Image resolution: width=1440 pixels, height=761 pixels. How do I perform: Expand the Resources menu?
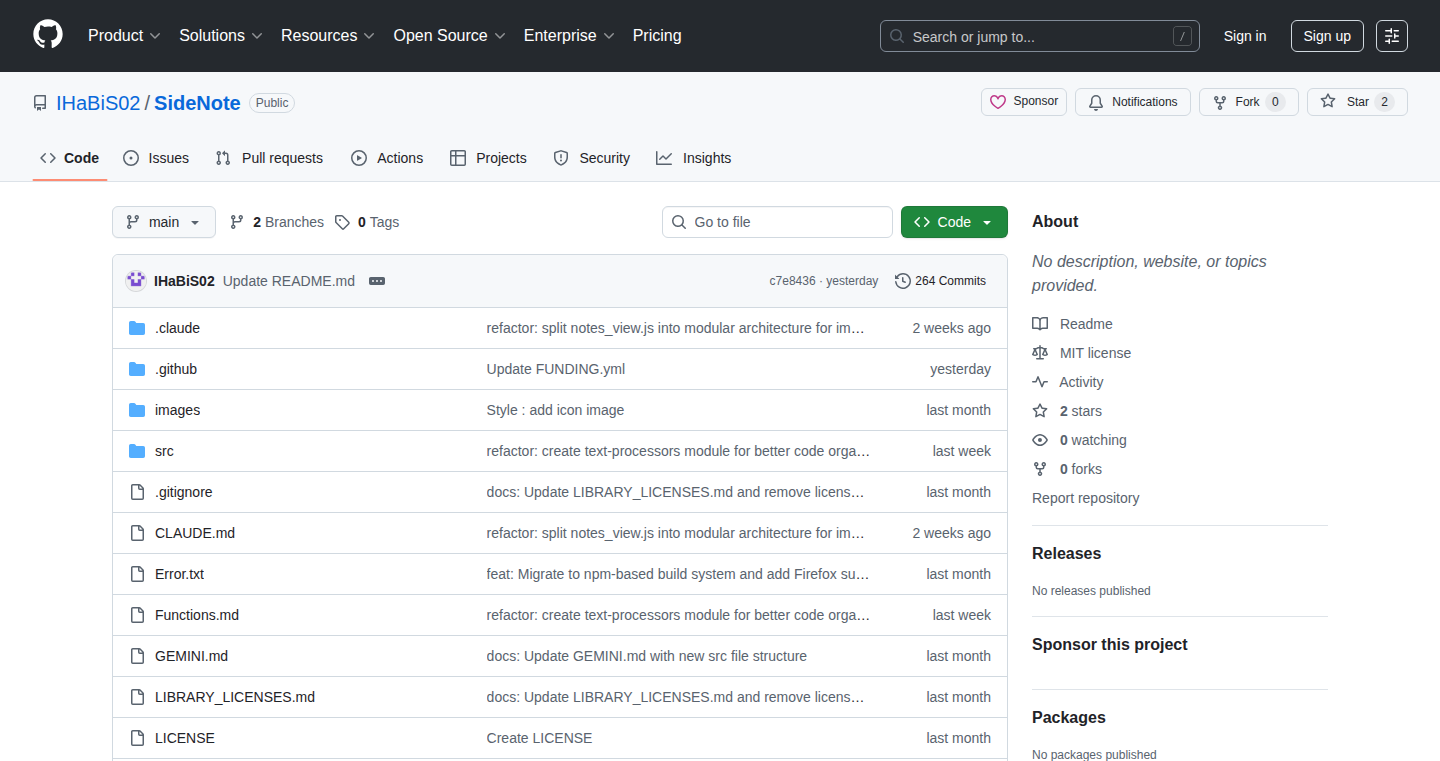click(328, 36)
